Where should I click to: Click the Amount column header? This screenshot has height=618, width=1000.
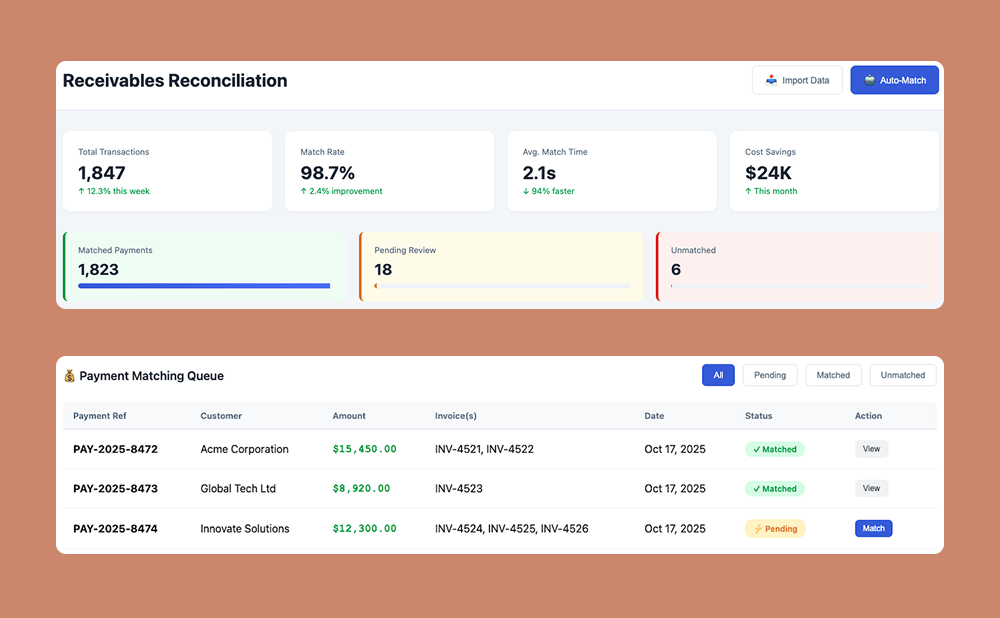pyautogui.click(x=349, y=416)
